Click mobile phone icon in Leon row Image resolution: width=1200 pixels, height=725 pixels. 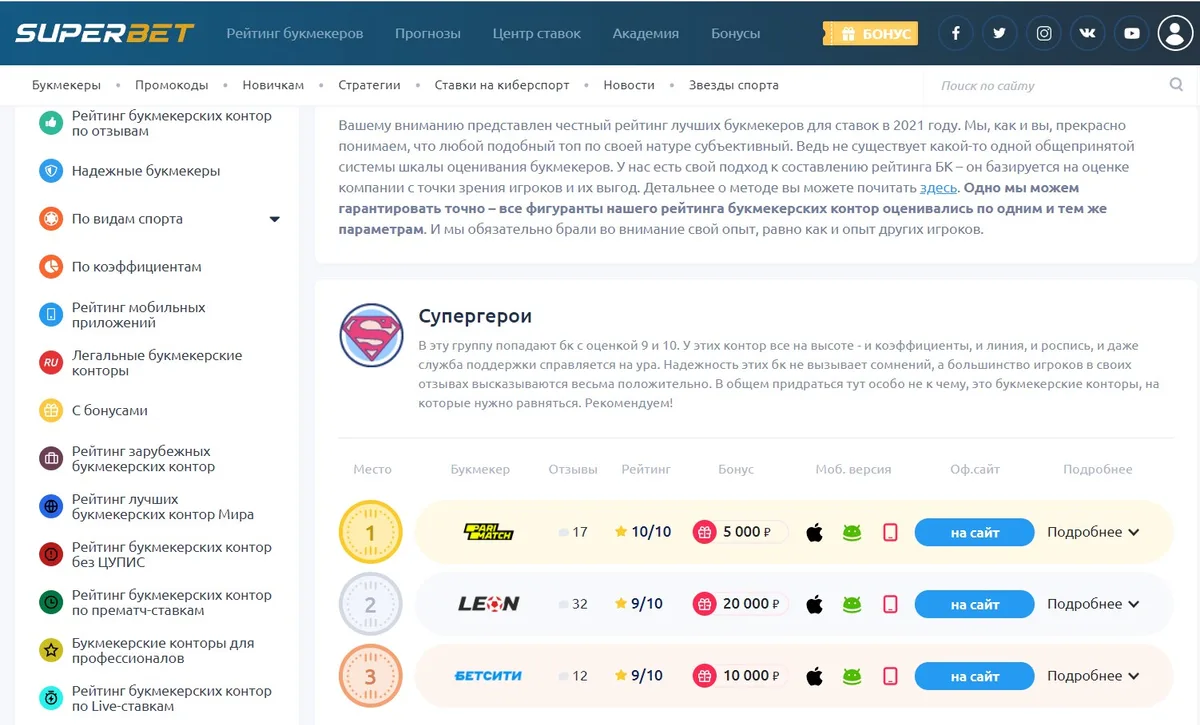coord(890,604)
